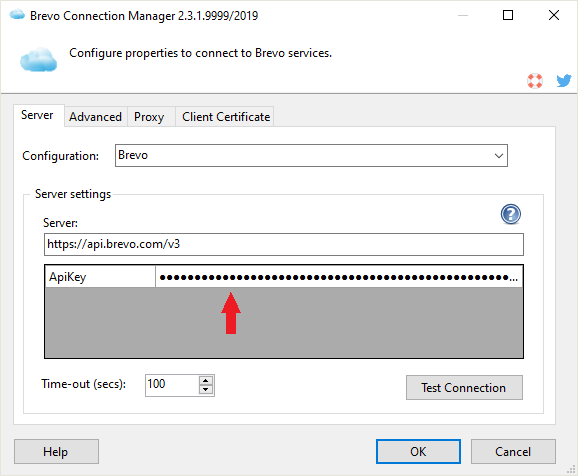This screenshot has width=578, height=476.
Task: Decrease time-out with the down spinner
Action: coord(206,390)
